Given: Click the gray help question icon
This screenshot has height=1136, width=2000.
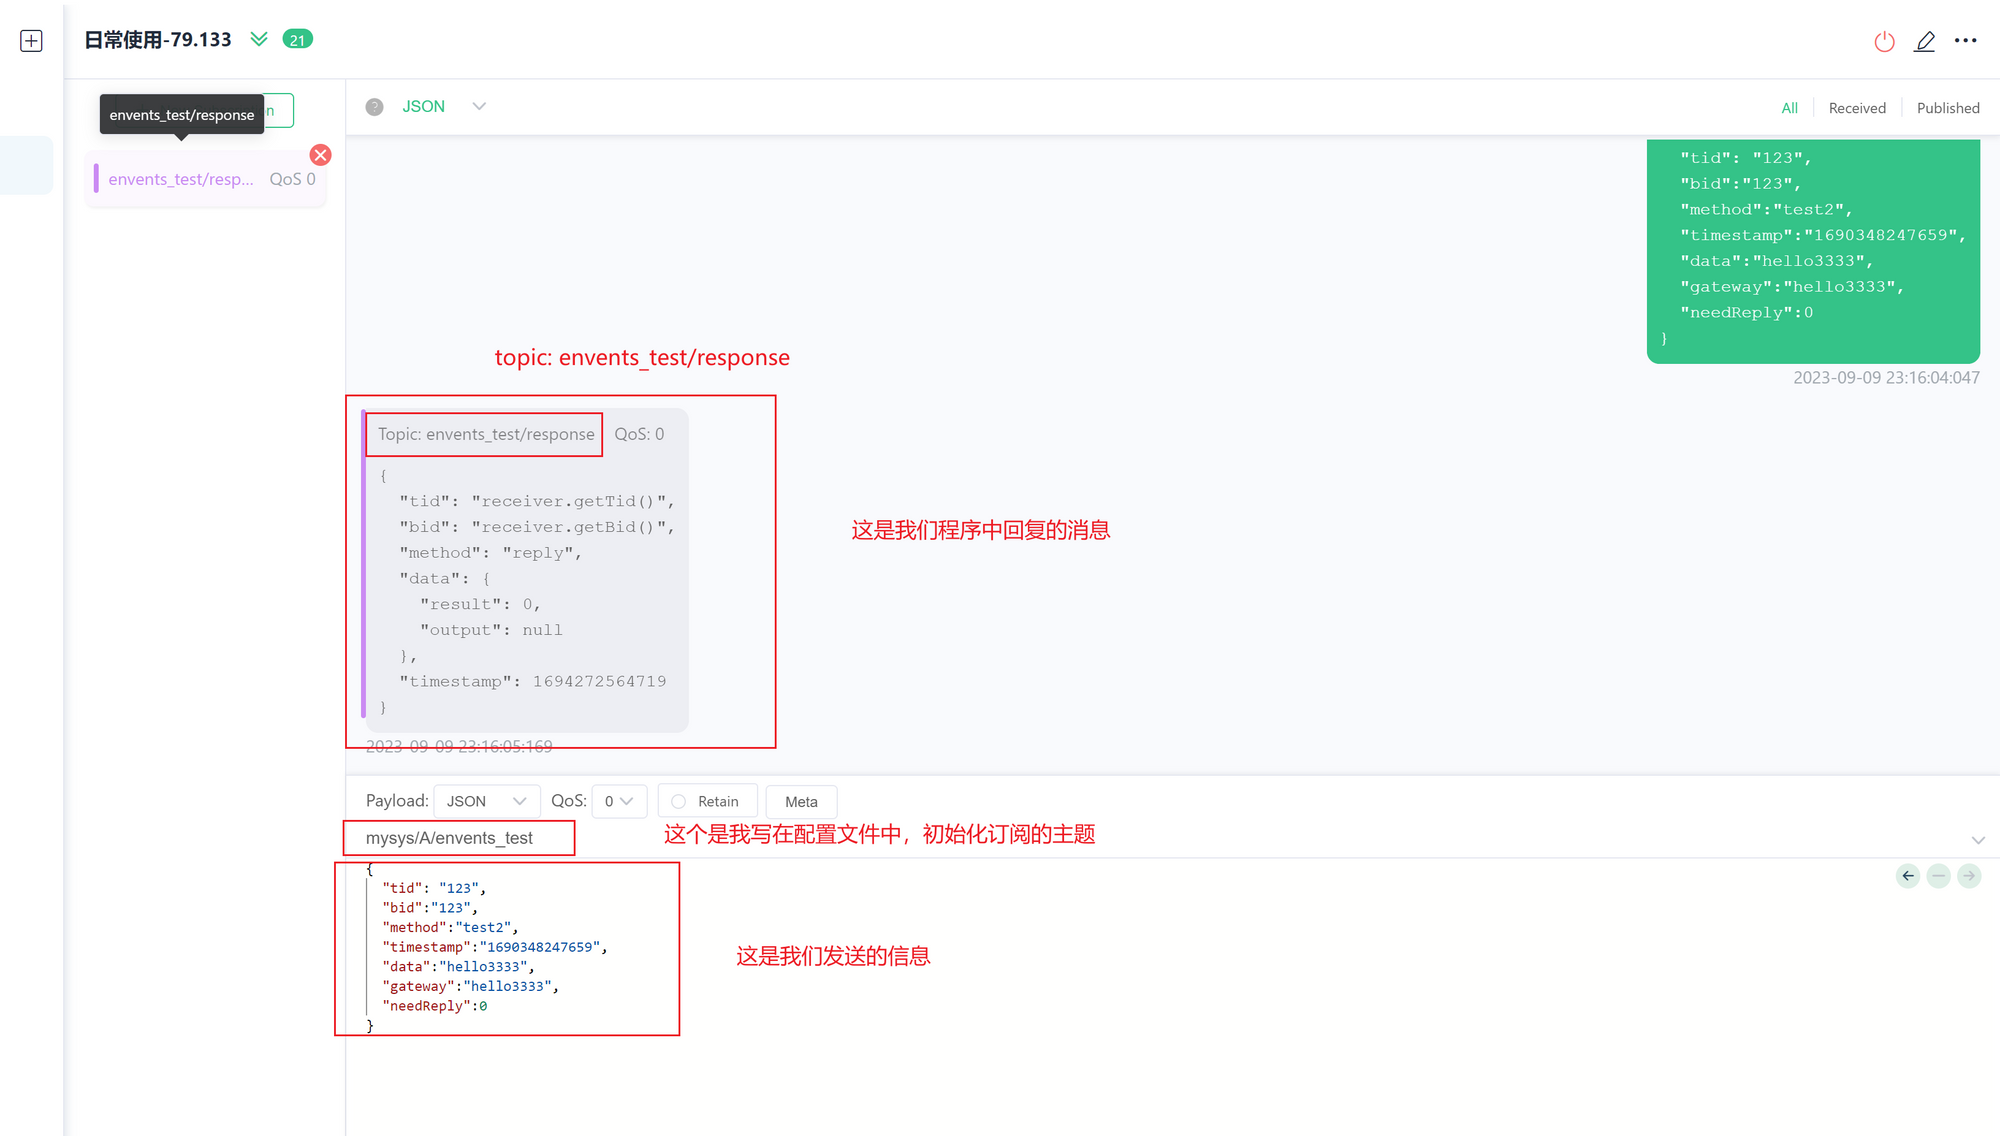Looking at the screenshot, I should (x=374, y=107).
